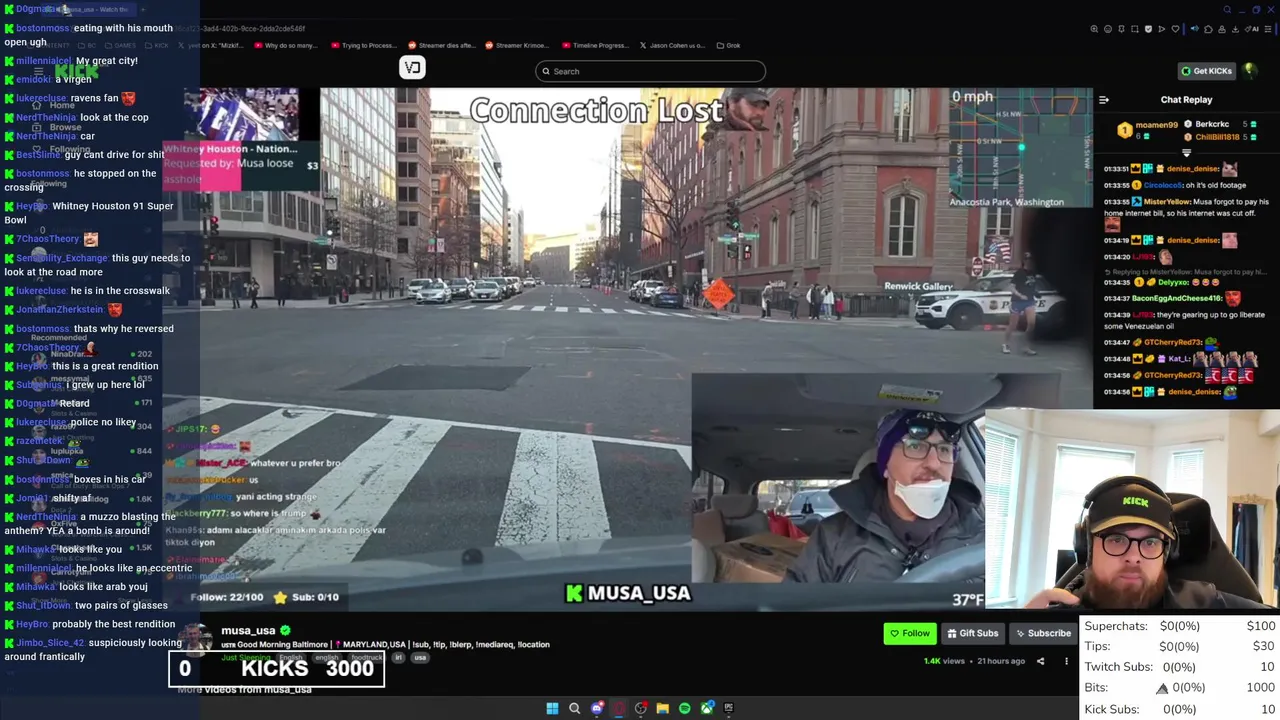Click the browser account person icon
The width and height of the screenshot is (1280, 720).
[1222, 29]
